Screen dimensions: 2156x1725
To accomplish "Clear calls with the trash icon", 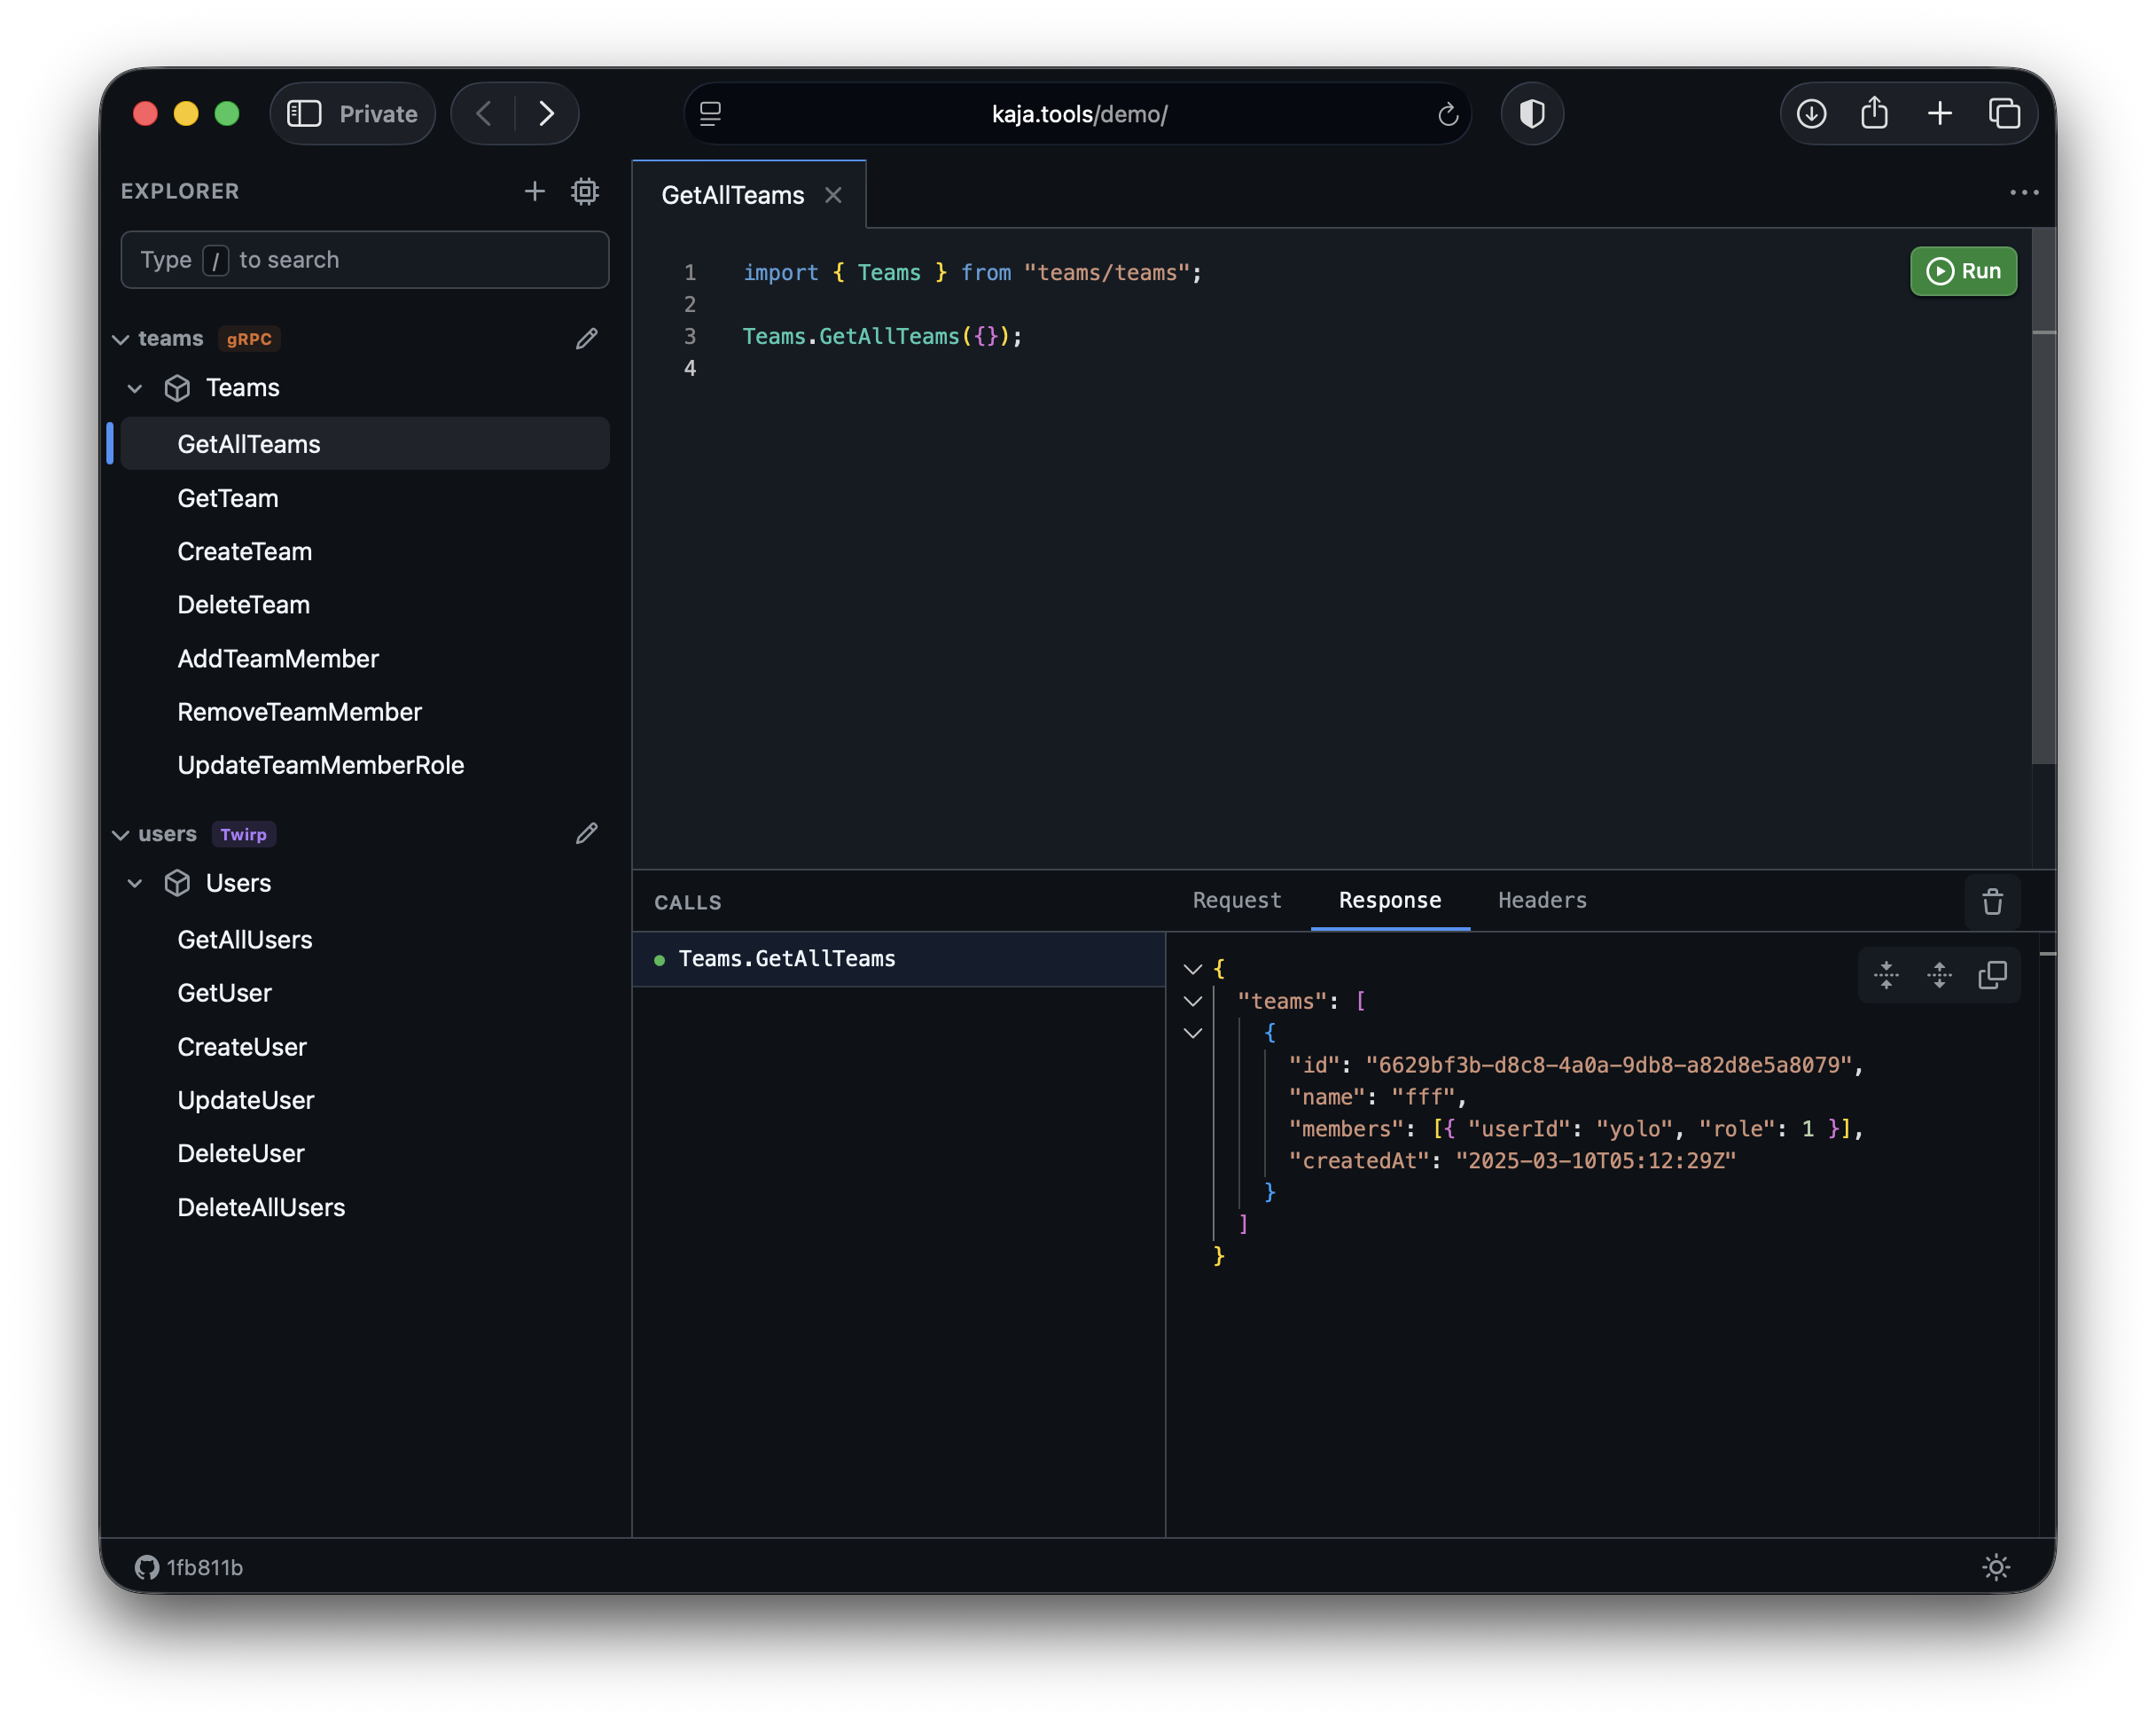I will (x=1992, y=902).
